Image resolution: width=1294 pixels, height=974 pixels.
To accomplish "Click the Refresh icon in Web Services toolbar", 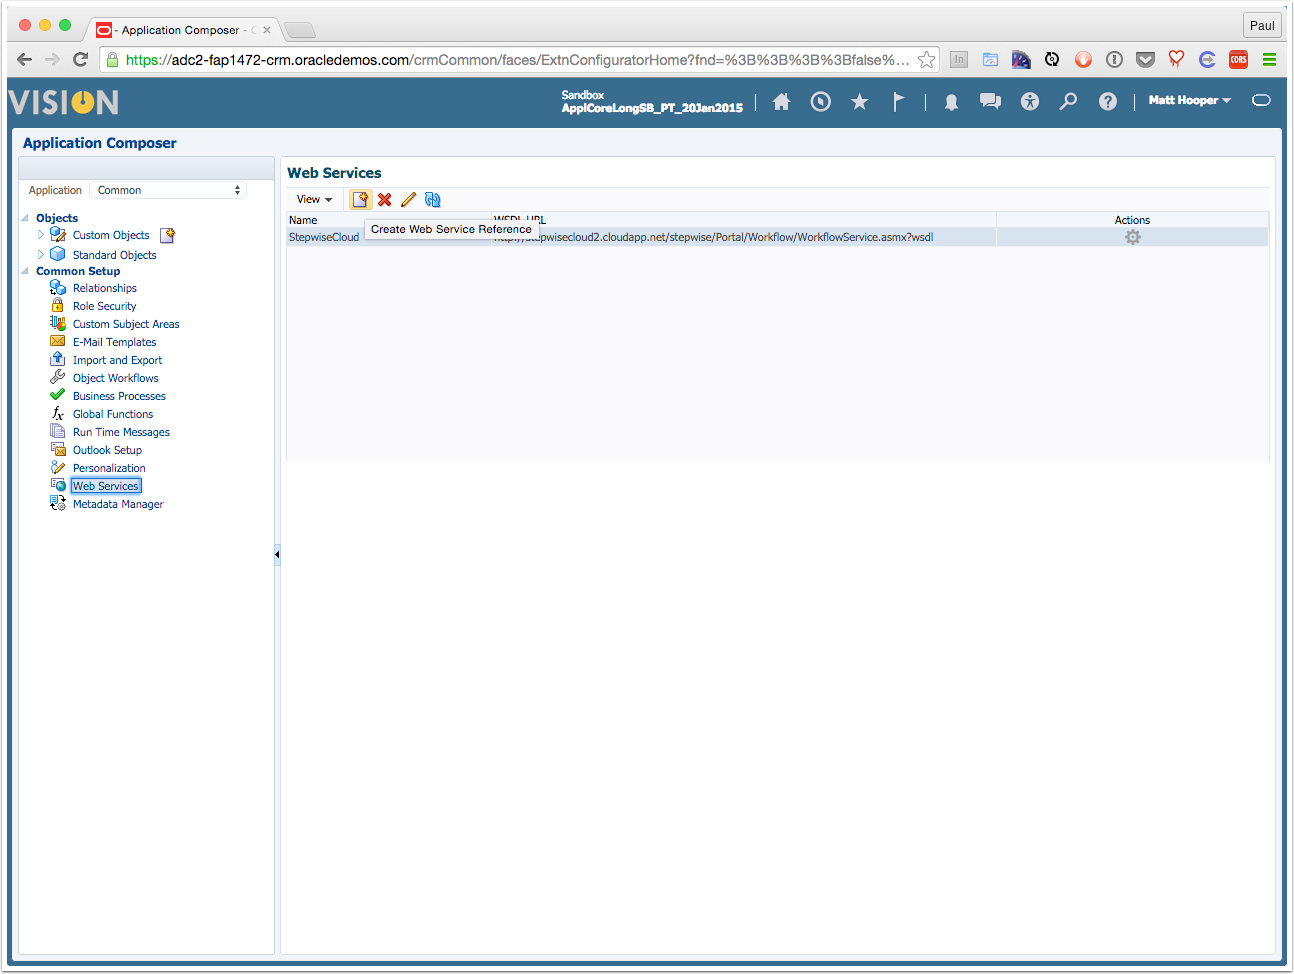I will (432, 200).
